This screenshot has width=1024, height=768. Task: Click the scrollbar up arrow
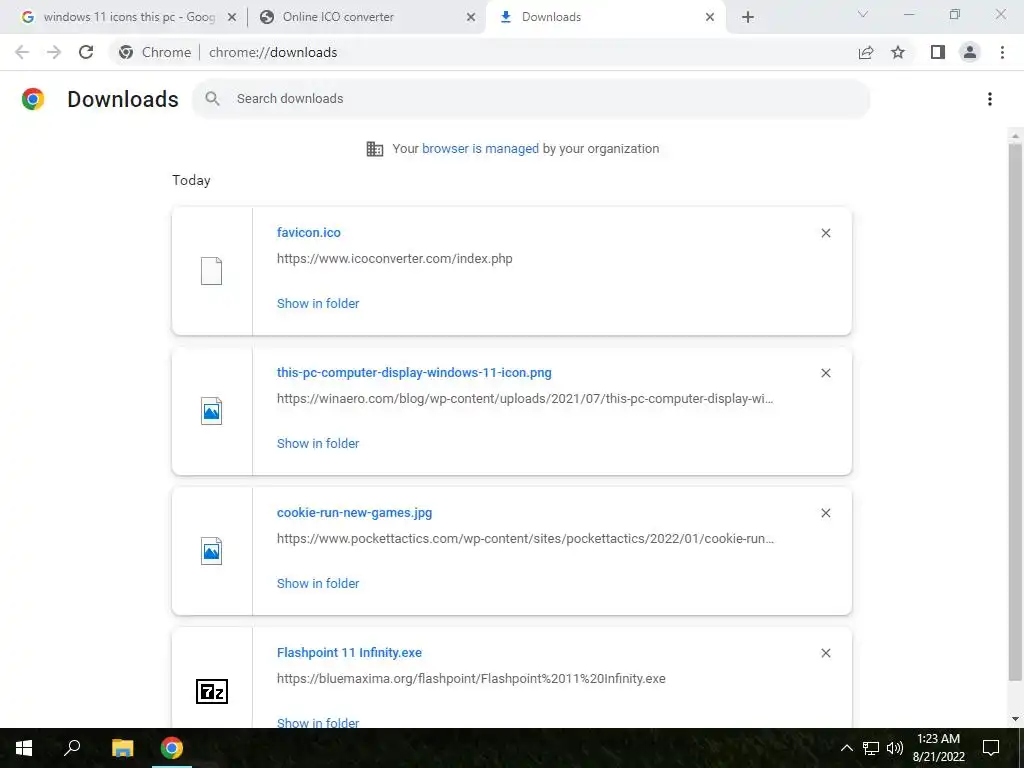point(1015,136)
